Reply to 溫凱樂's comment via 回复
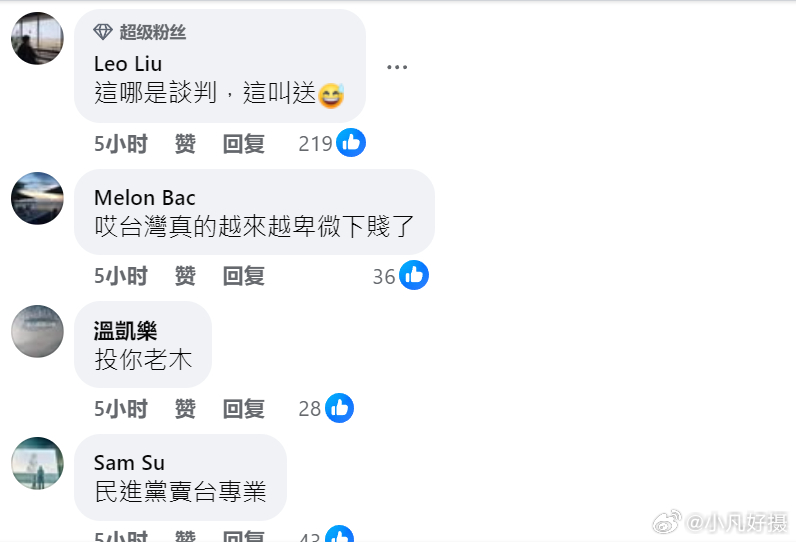Viewport: 796px width, 542px height. (x=244, y=409)
